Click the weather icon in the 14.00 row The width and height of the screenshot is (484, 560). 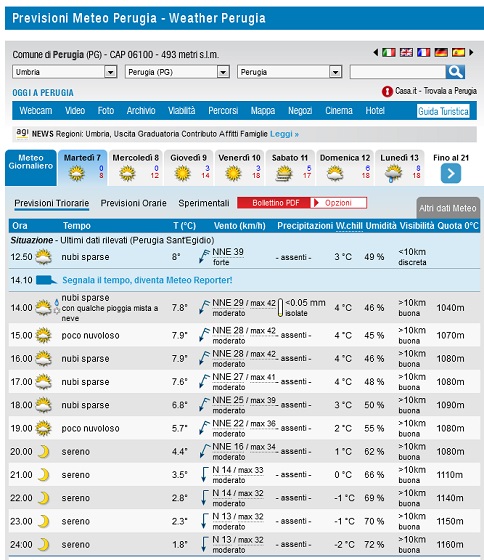click(x=44, y=308)
